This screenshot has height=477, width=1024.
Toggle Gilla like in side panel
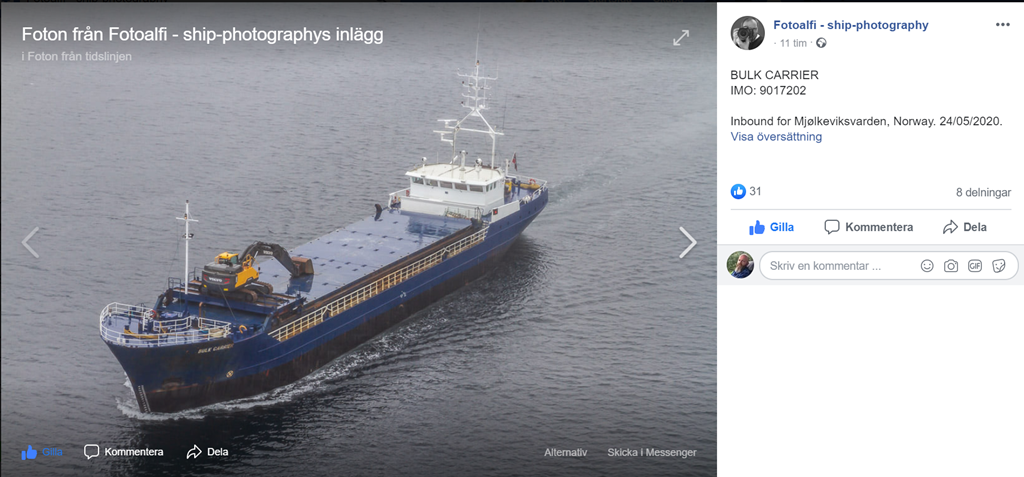(x=771, y=227)
